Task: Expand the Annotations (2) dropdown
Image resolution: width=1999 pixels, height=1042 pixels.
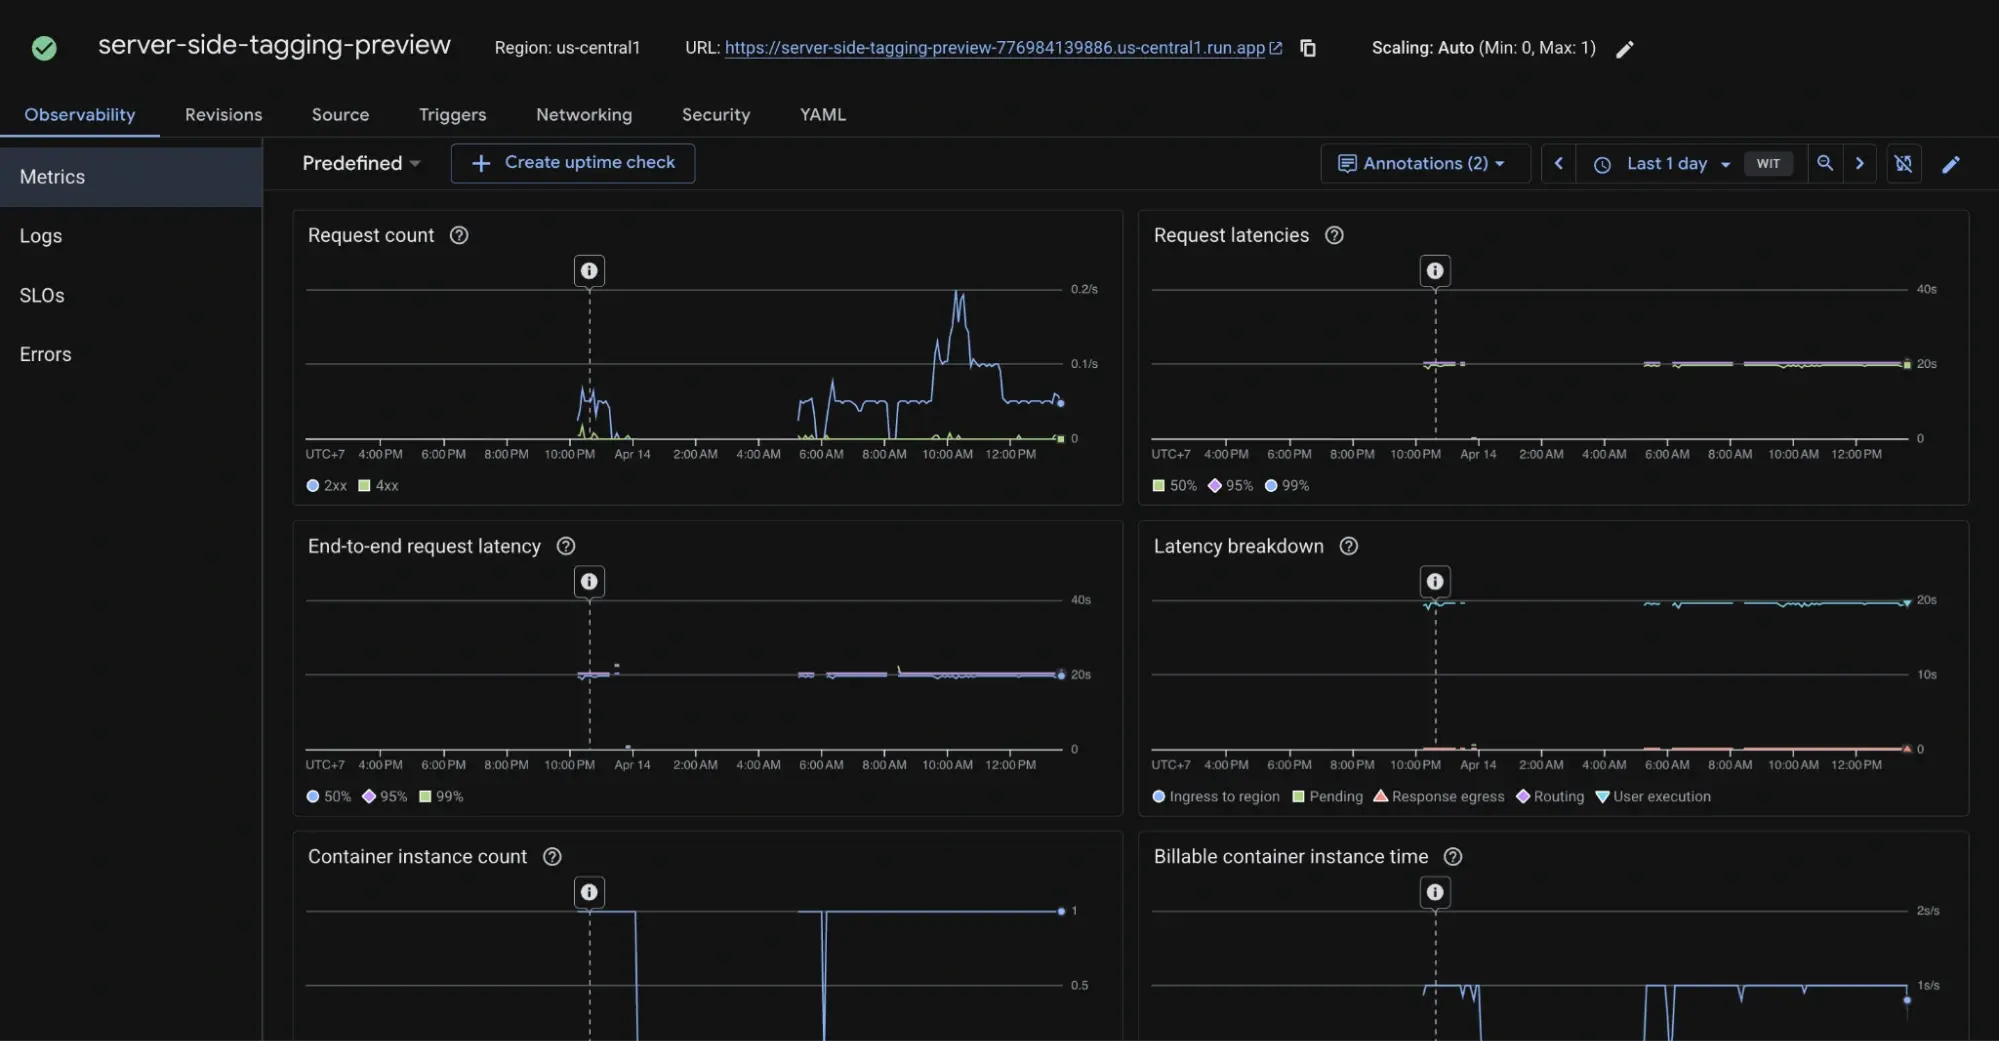Action: coord(1424,163)
